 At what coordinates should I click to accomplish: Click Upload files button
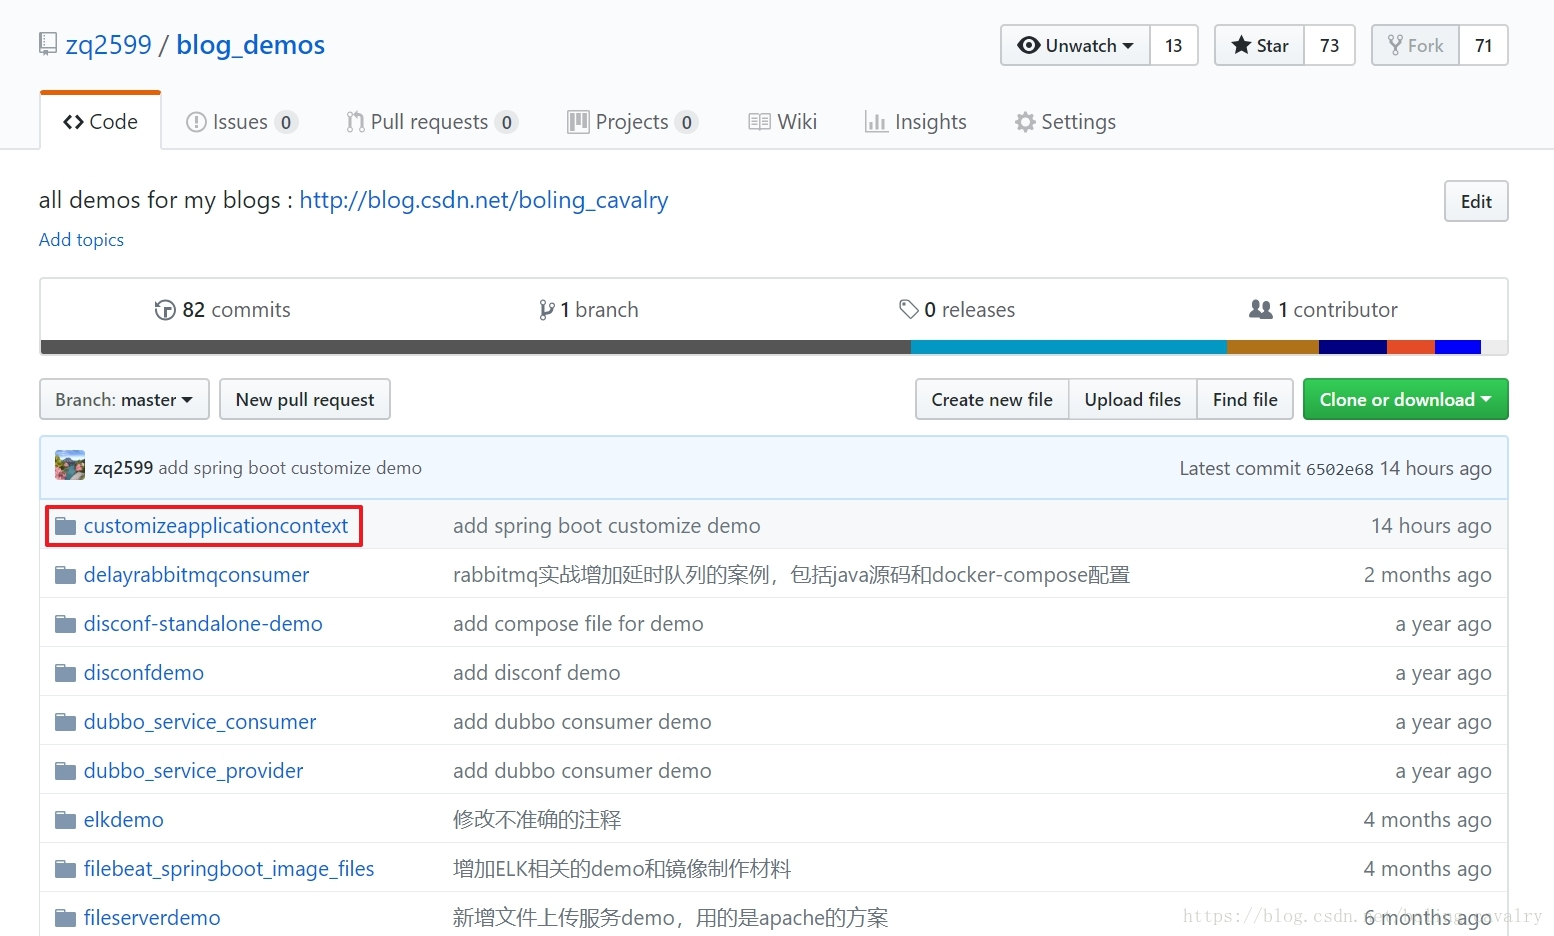(1132, 399)
